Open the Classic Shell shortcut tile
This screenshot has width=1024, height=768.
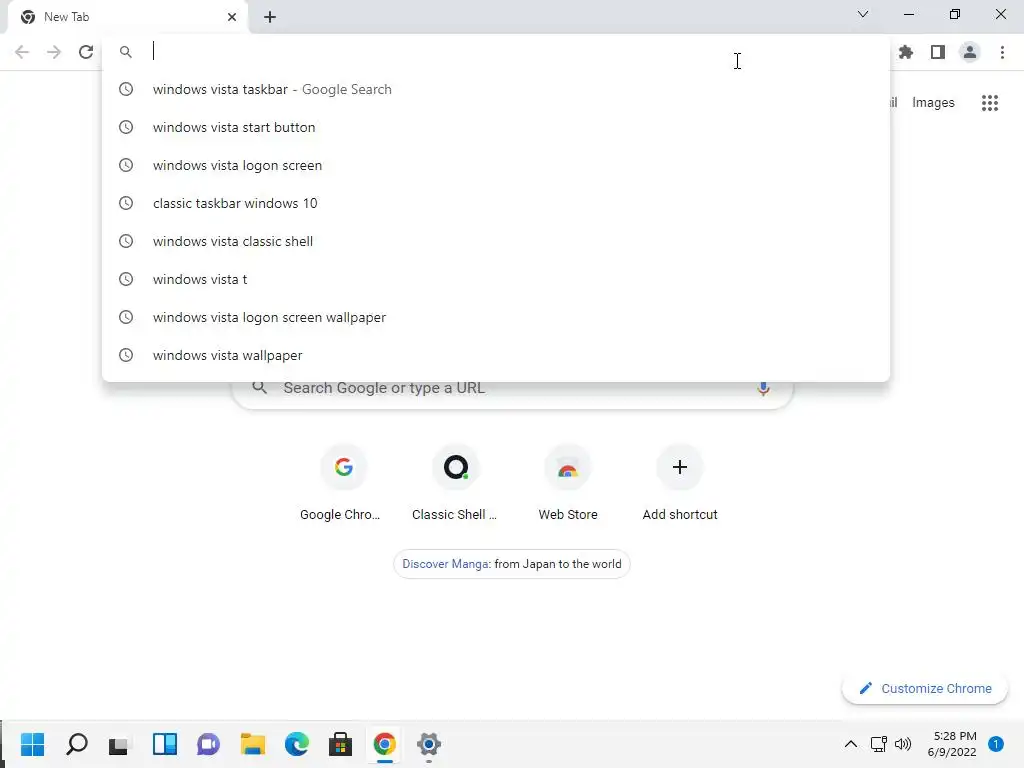tap(455, 483)
